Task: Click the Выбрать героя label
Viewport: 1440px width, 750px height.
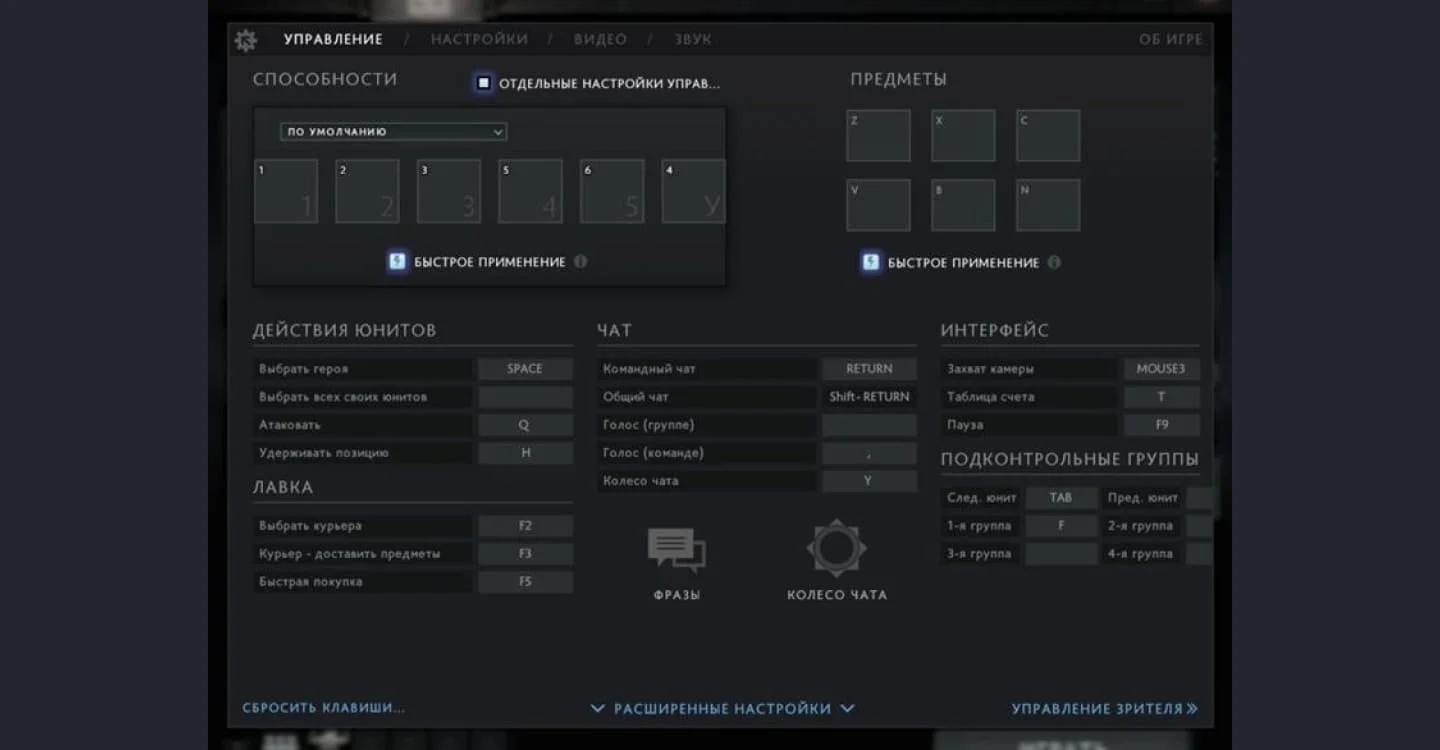Action: pos(304,369)
